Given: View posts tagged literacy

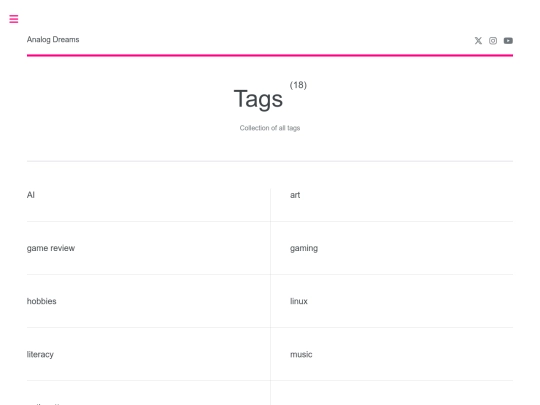Looking at the screenshot, I should 40,354.
